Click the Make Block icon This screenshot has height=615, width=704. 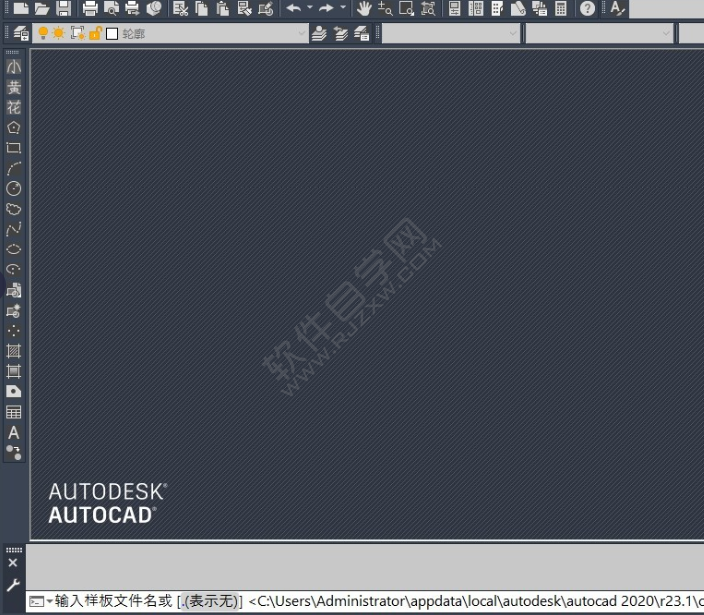[14, 311]
